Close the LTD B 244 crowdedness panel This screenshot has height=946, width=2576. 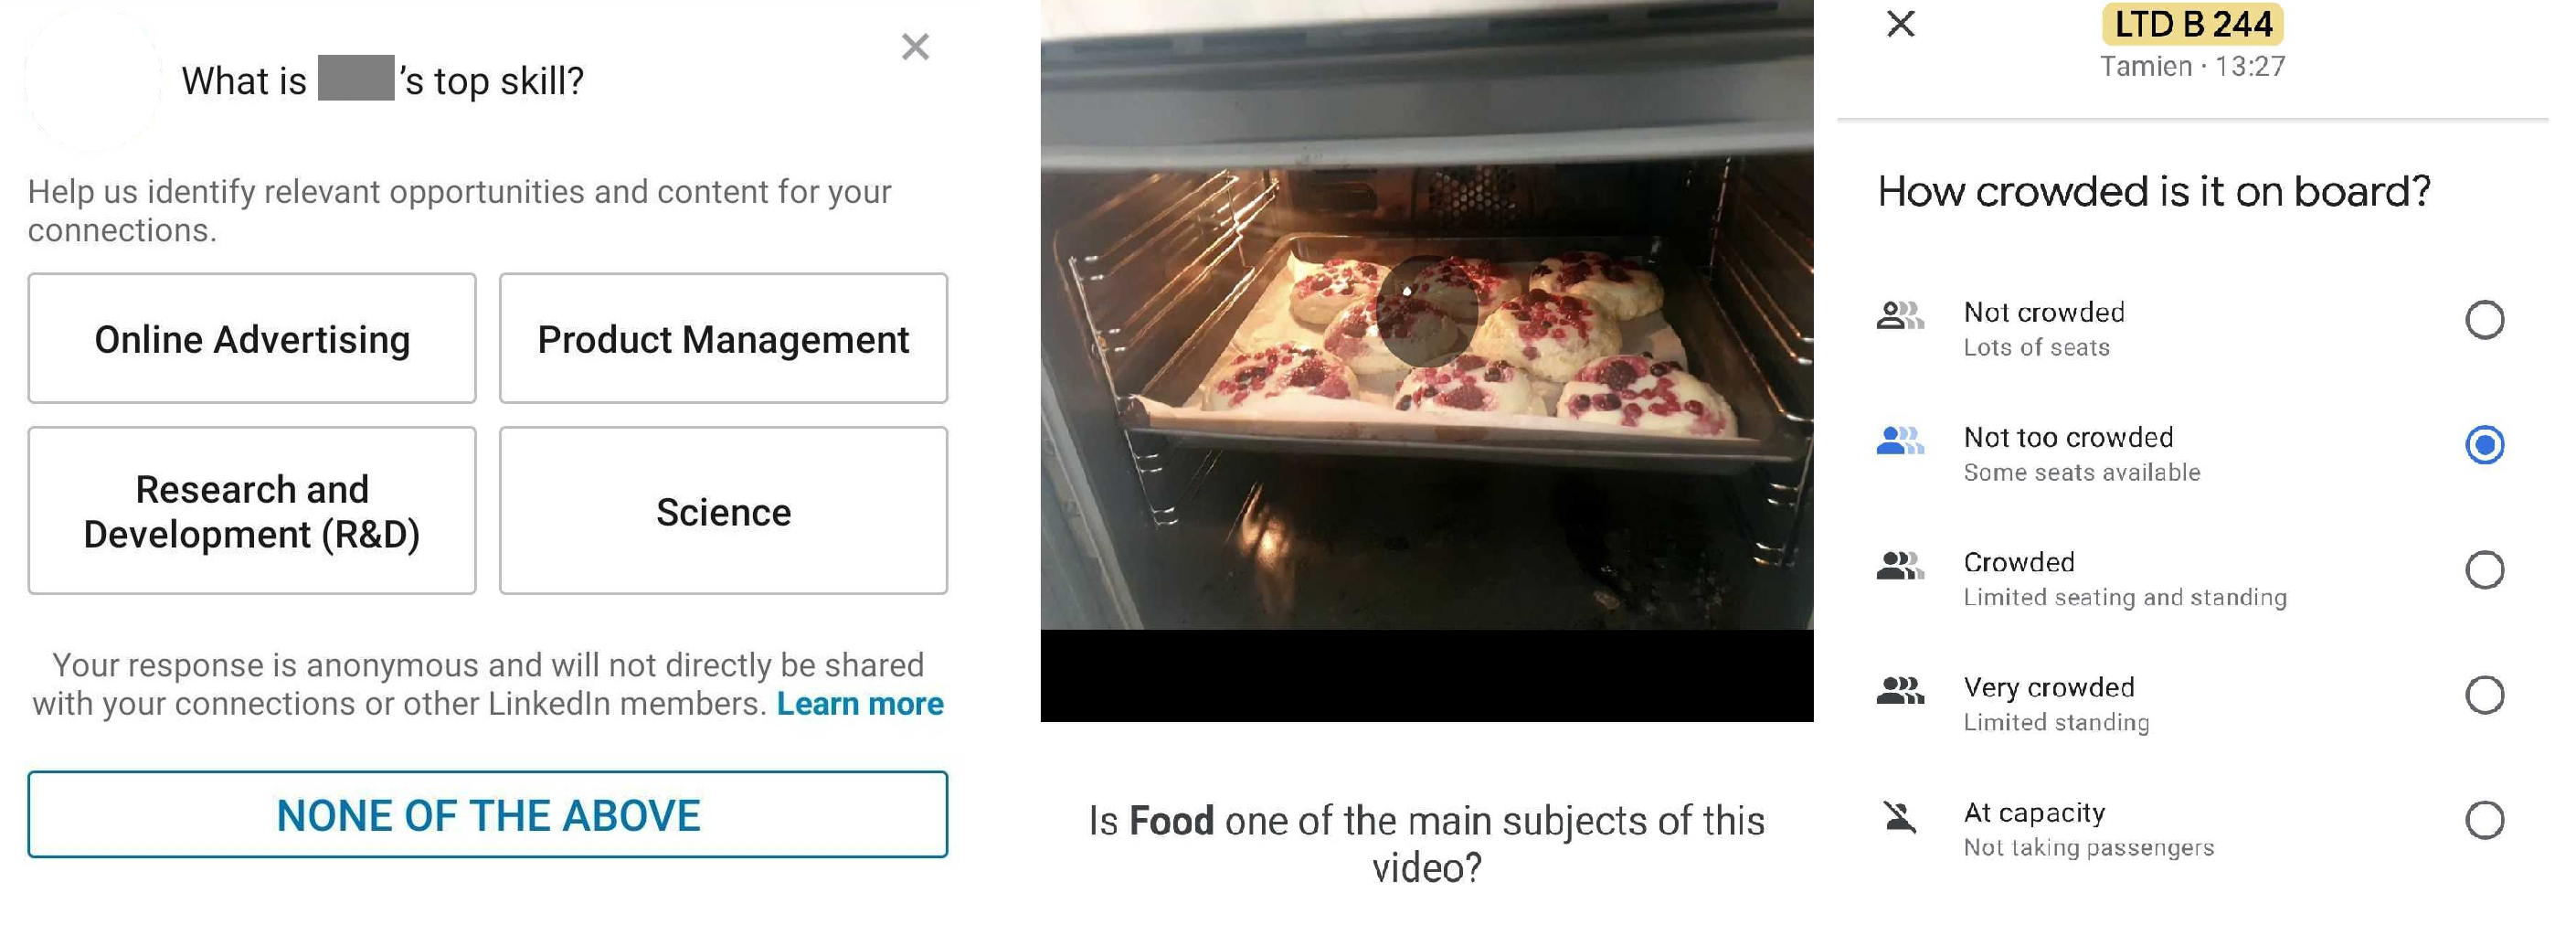(x=1900, y=23)
